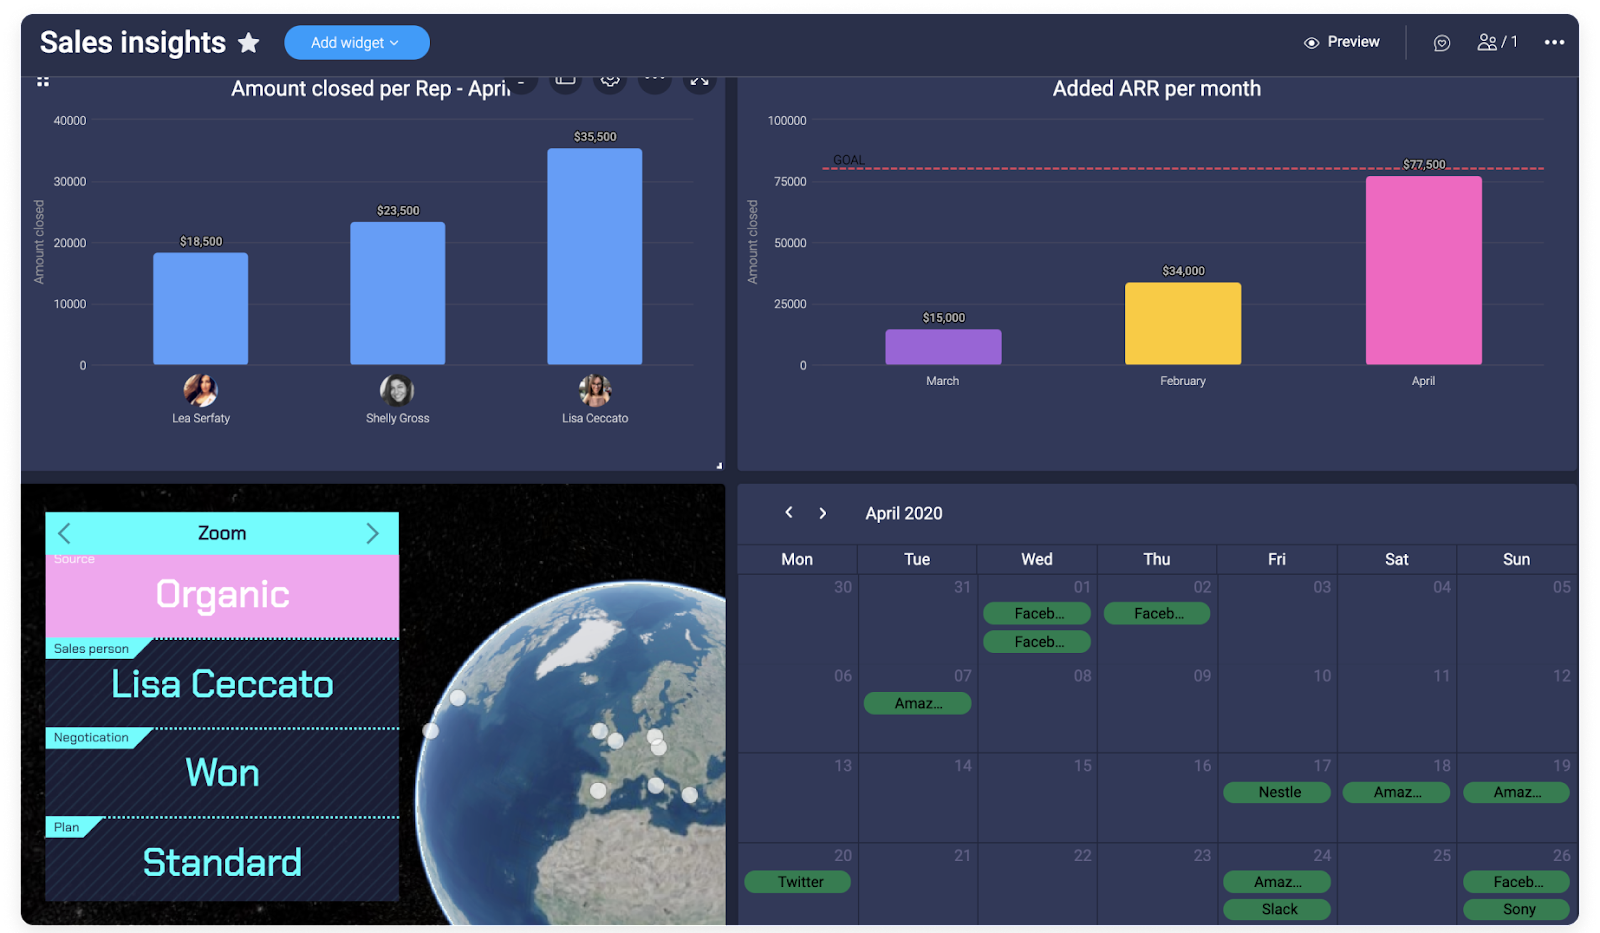Go to previous month in calendar
Image resolution: width=1600 pixels, height=933 pixels.
click(789, 513)
